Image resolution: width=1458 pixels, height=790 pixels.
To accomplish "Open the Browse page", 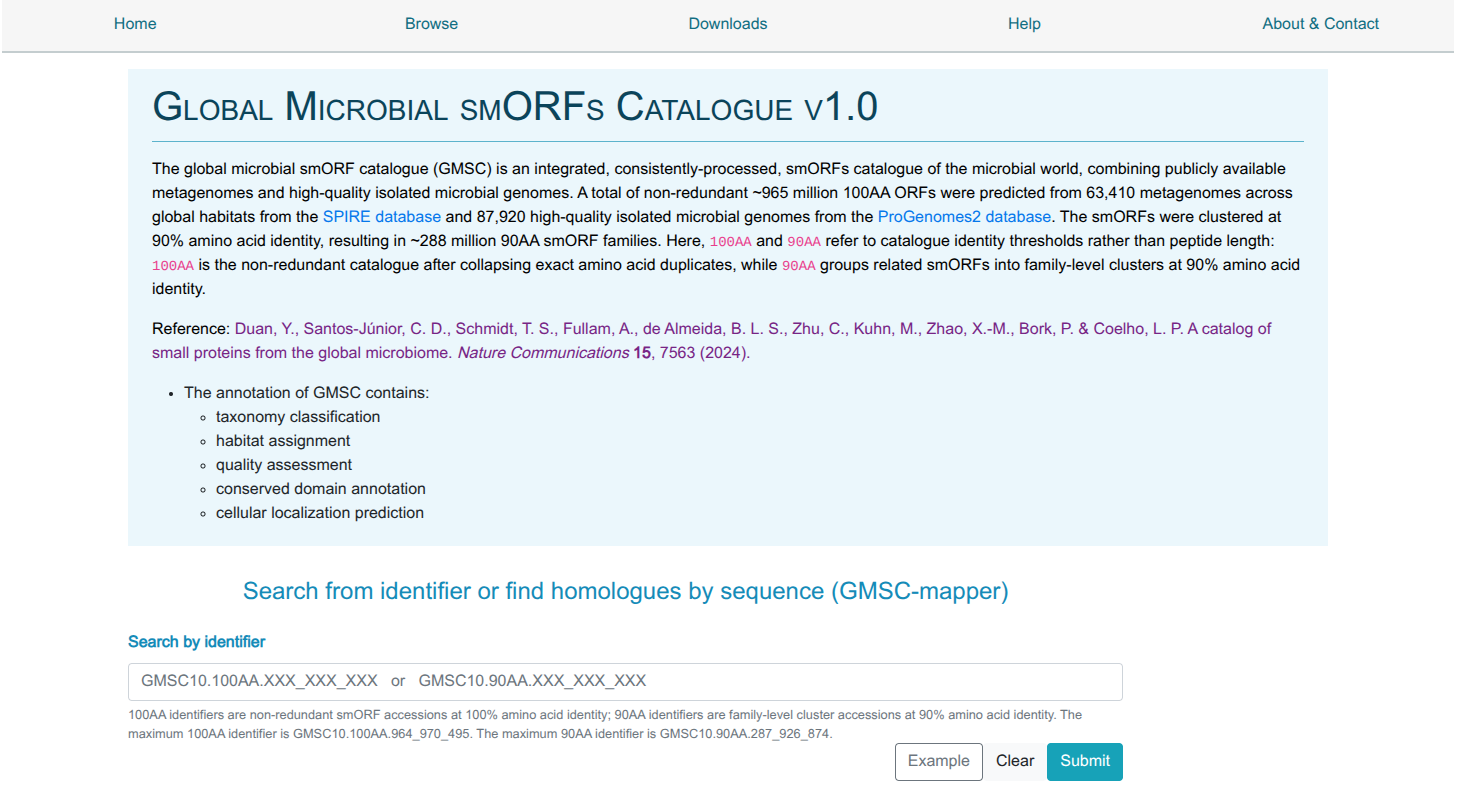I will [431, 23].
